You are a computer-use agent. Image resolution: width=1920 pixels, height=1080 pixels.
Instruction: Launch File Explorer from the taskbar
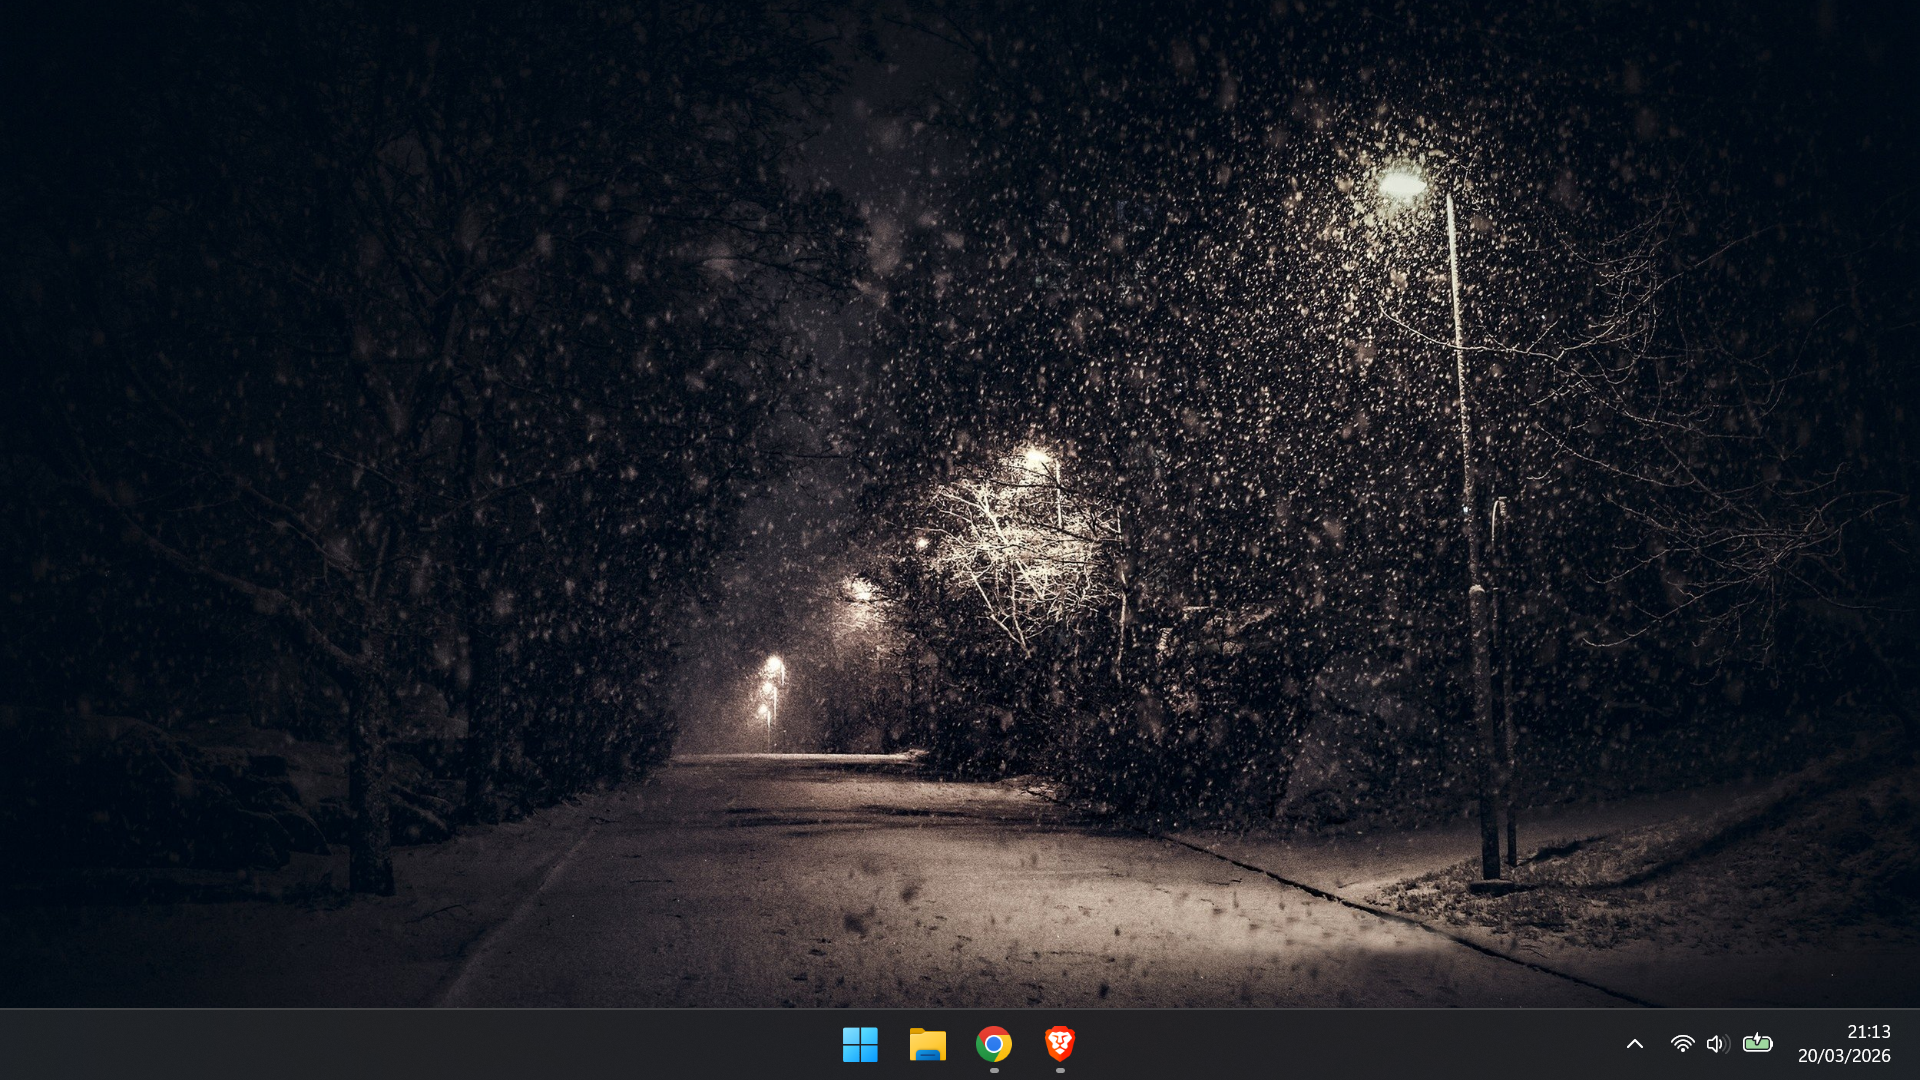(x=927, y=1044)
